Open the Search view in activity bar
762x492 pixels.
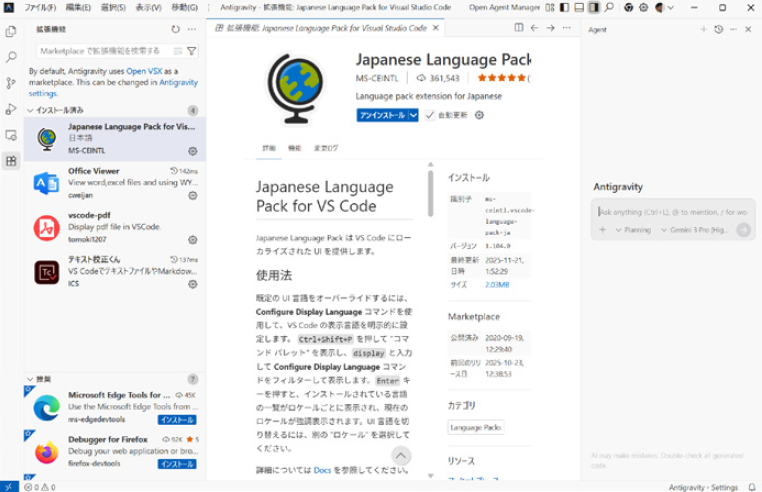point(11,57)
